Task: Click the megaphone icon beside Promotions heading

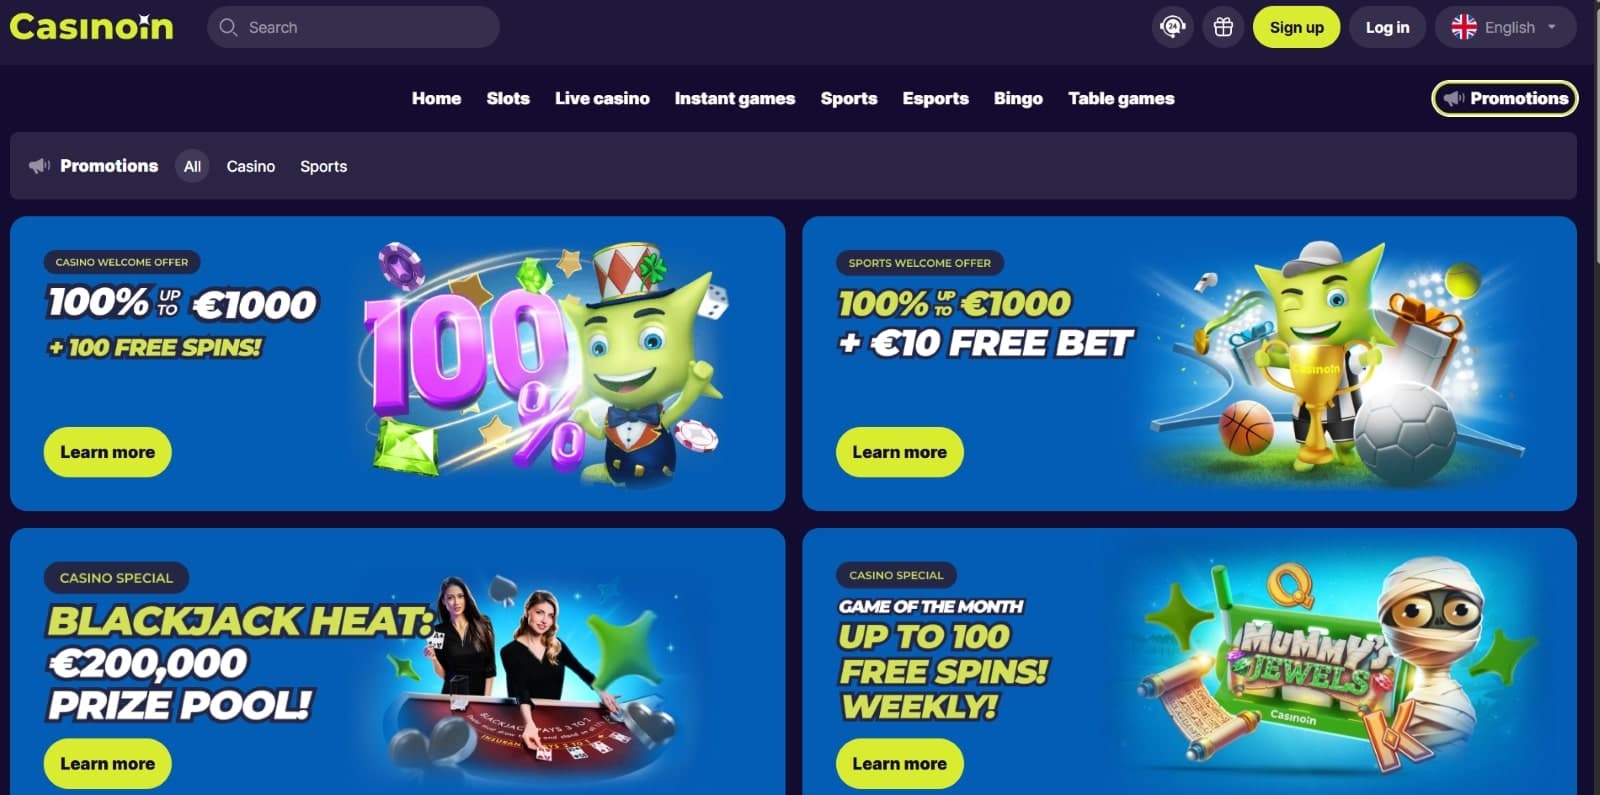Action: click(39, 166)
